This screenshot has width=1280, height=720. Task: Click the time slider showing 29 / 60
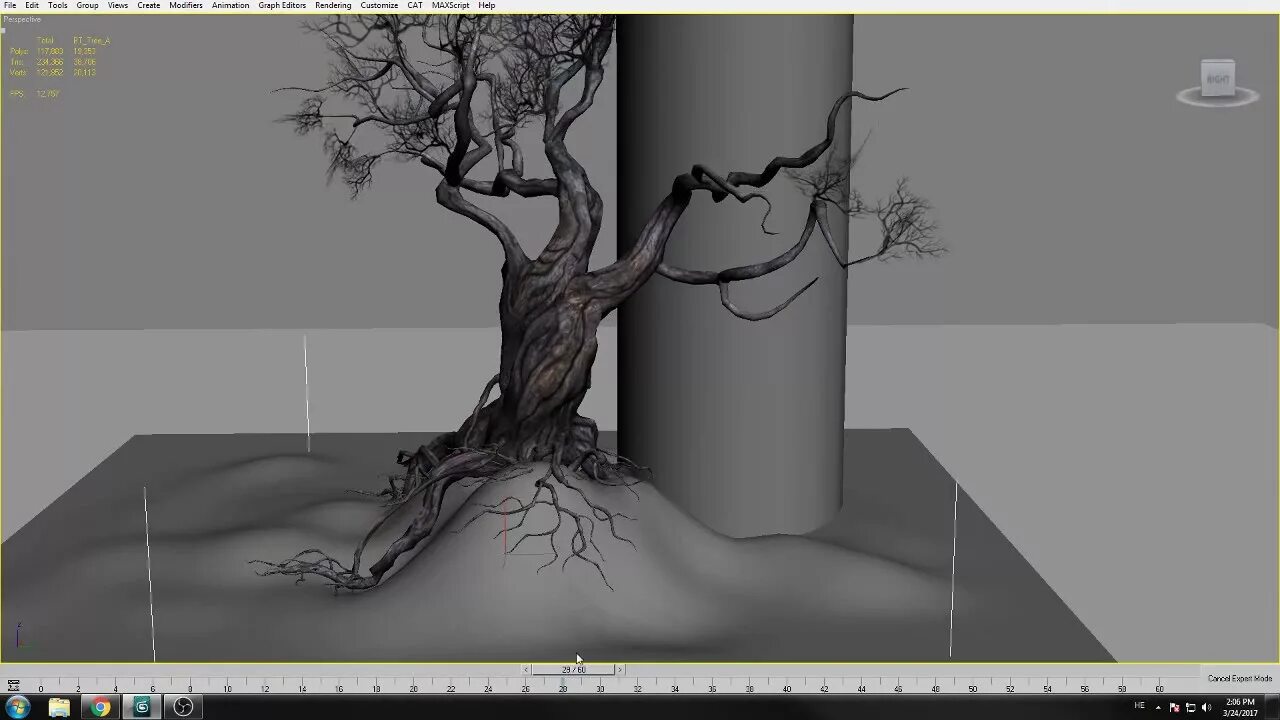pos(573,670)
